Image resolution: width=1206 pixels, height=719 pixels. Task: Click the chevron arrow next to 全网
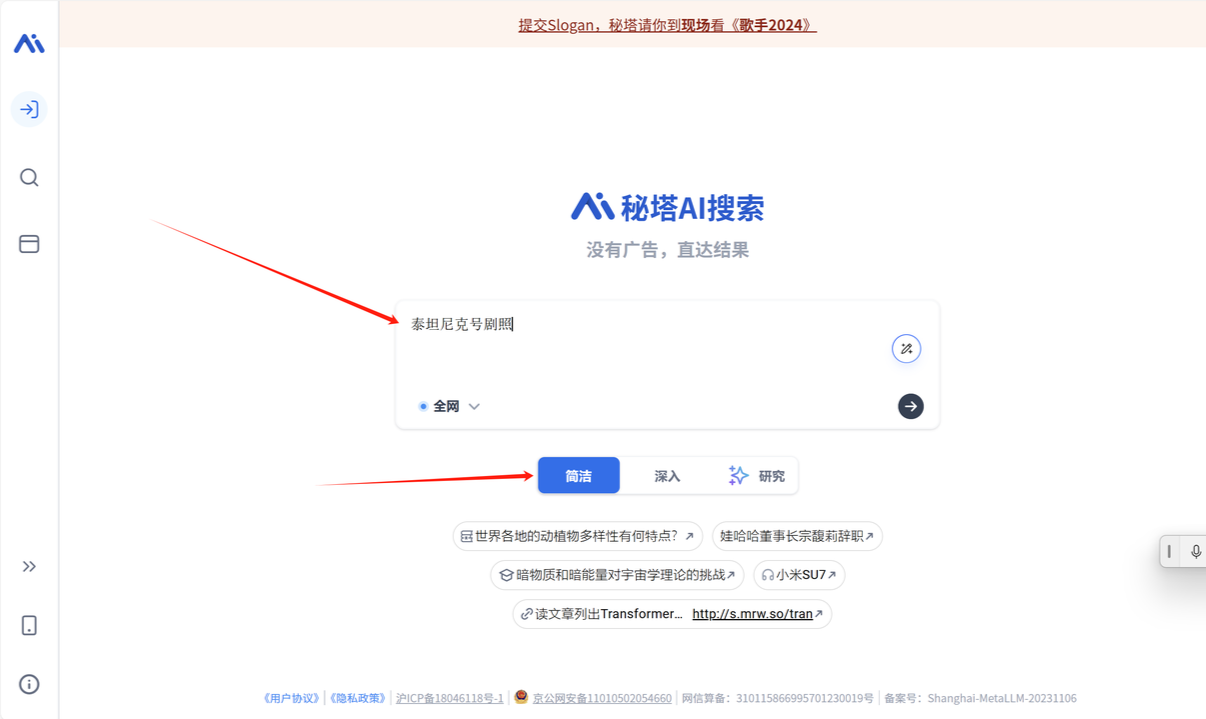pos(474,406)
